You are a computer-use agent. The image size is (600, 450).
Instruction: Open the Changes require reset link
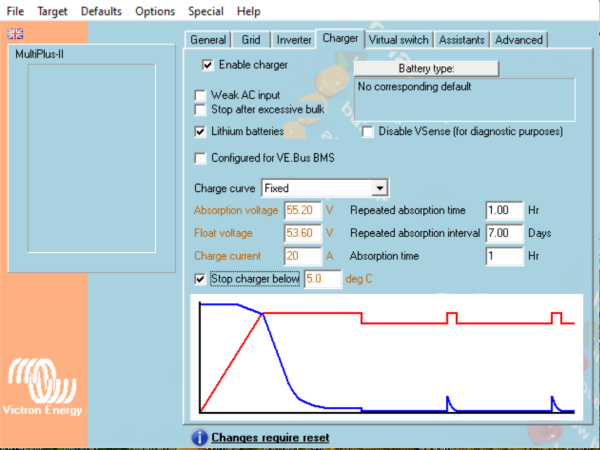(x=270, y=437)
